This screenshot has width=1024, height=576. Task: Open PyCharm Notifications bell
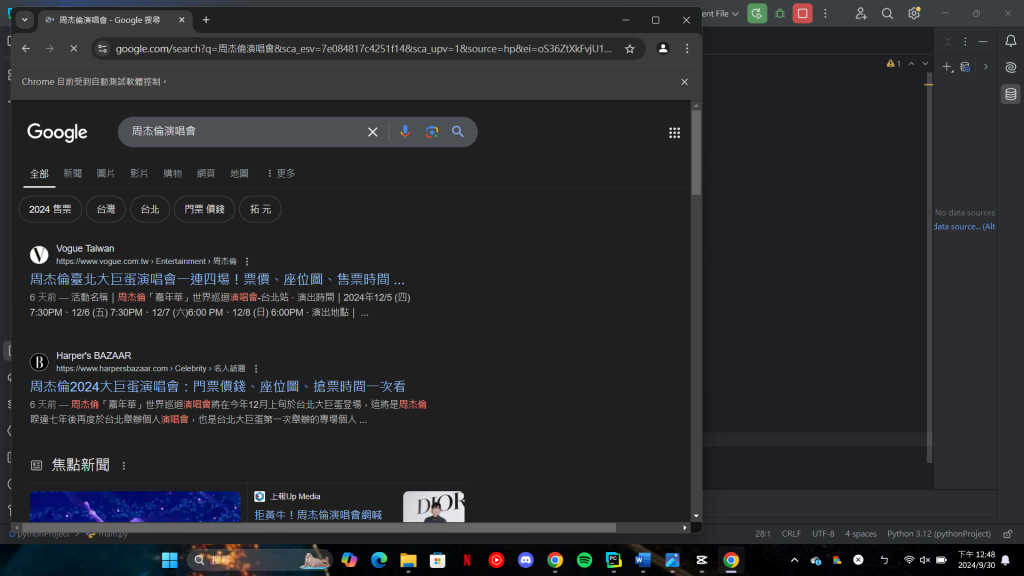tap(1010, 40)
